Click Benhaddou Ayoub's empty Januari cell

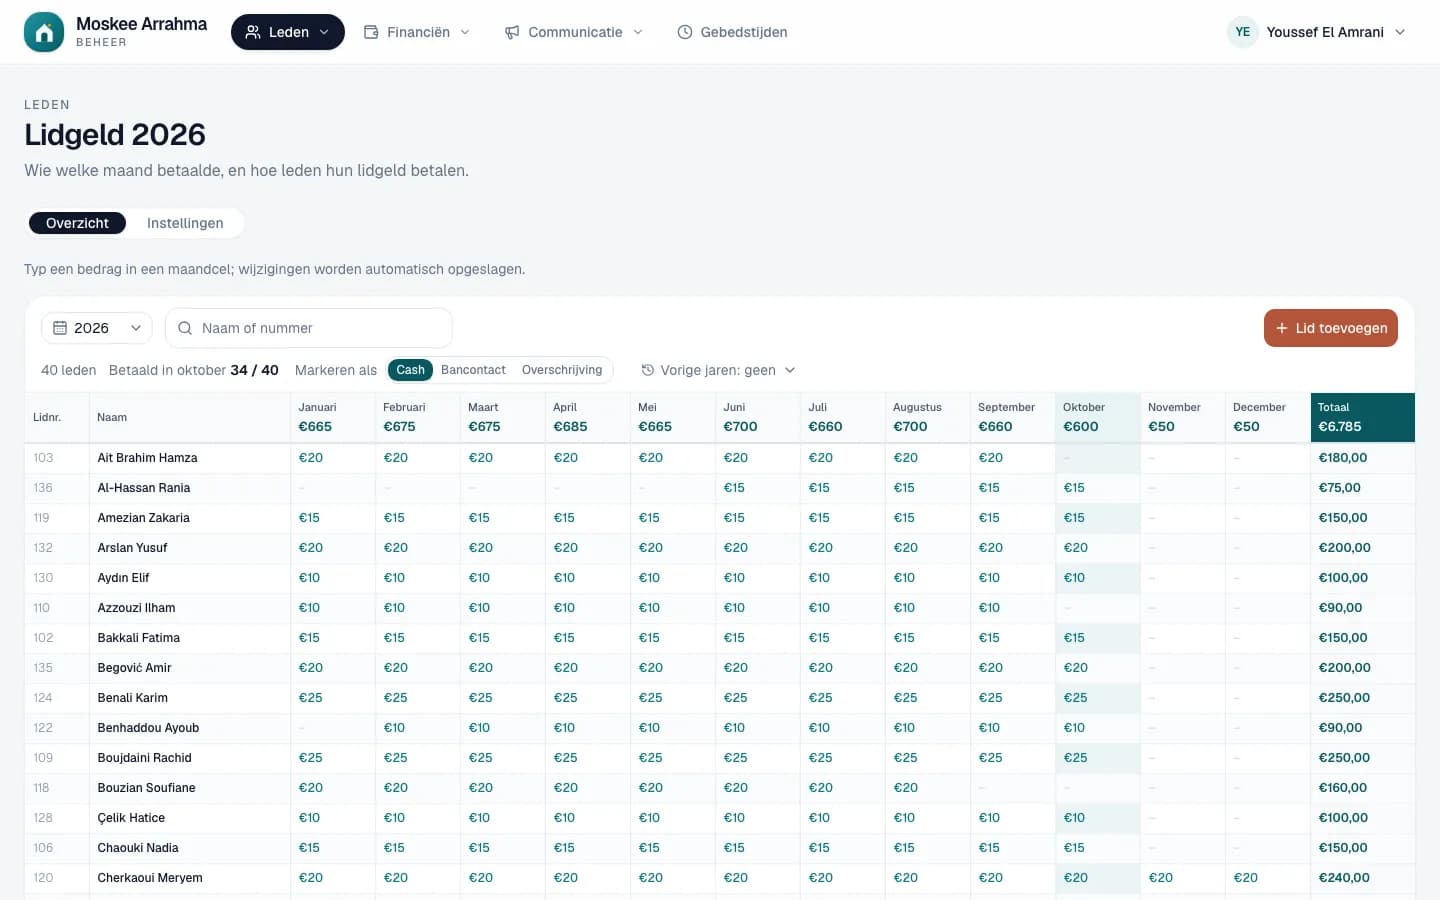(332, 728)
